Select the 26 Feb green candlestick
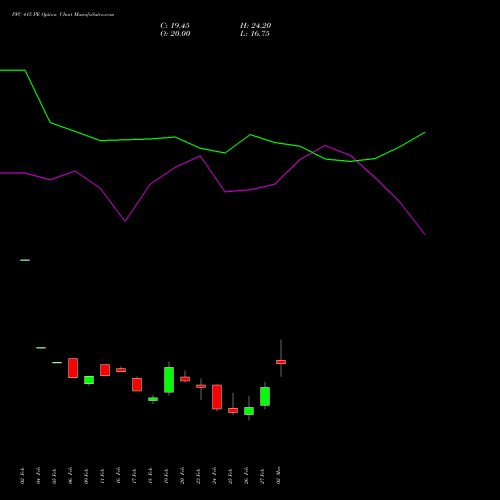The width and height of the screenshot is (500, 500). pyautogui.click(x=249, y=411)
